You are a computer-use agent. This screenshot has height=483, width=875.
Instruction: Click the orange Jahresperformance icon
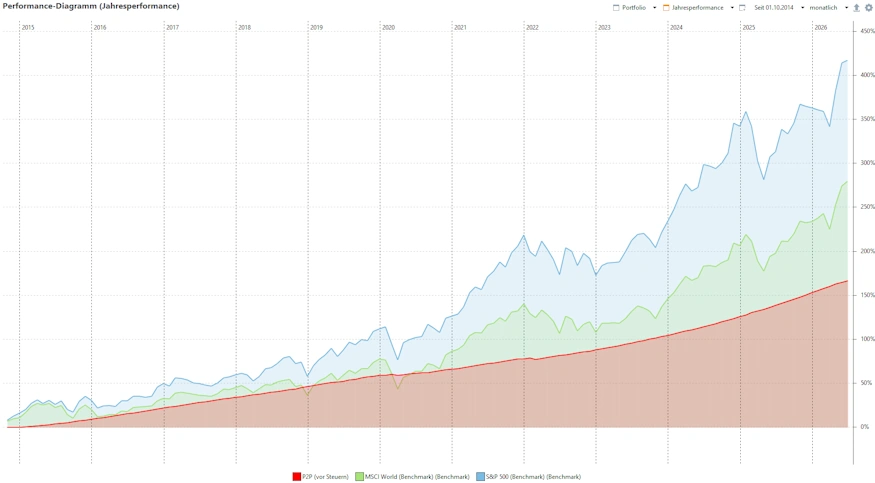coord(666,8)
